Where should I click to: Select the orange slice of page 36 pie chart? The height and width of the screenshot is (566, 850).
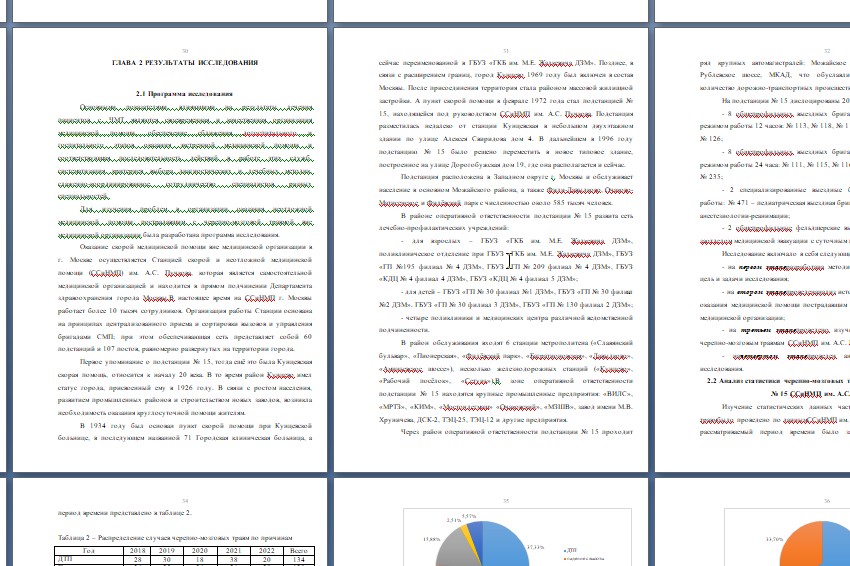(802, 545)
